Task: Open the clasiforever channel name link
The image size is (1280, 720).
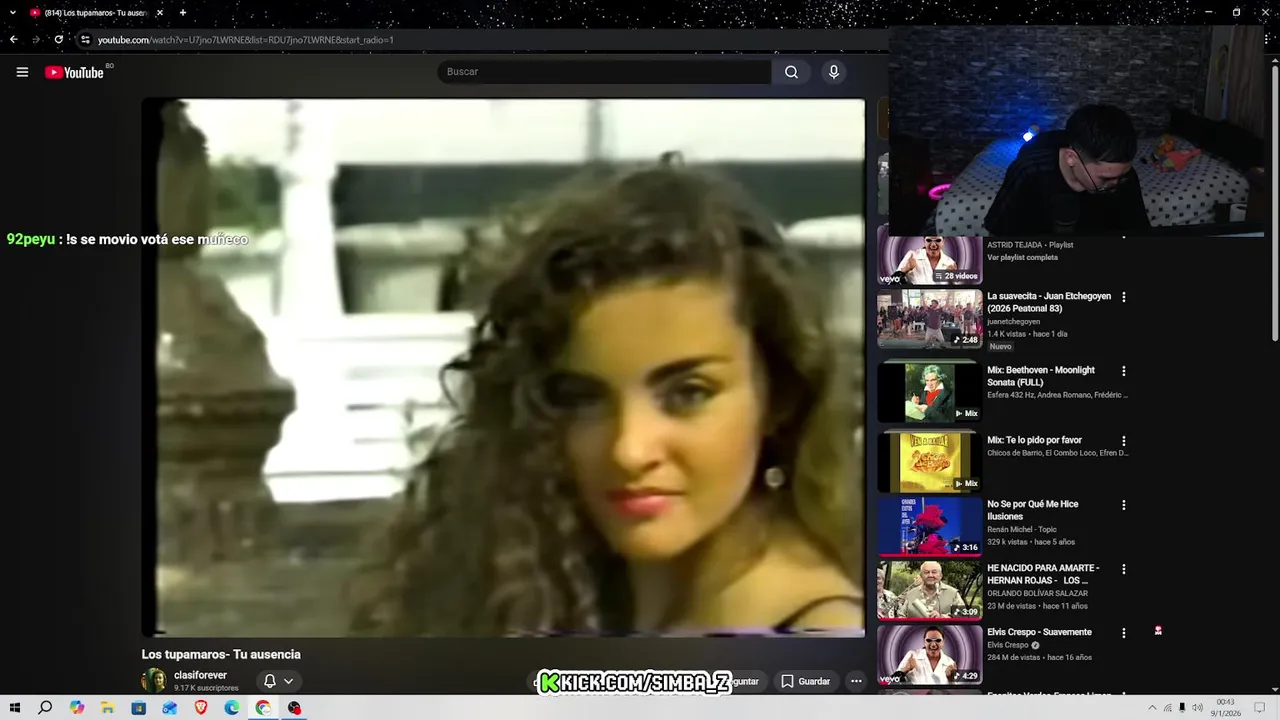Action: [200, 675]
